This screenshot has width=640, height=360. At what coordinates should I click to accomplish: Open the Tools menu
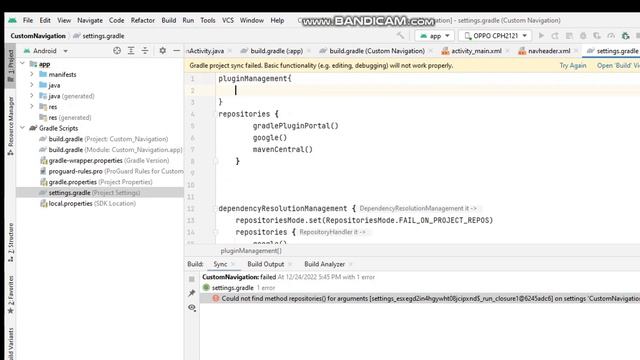[x=208, y=20]
